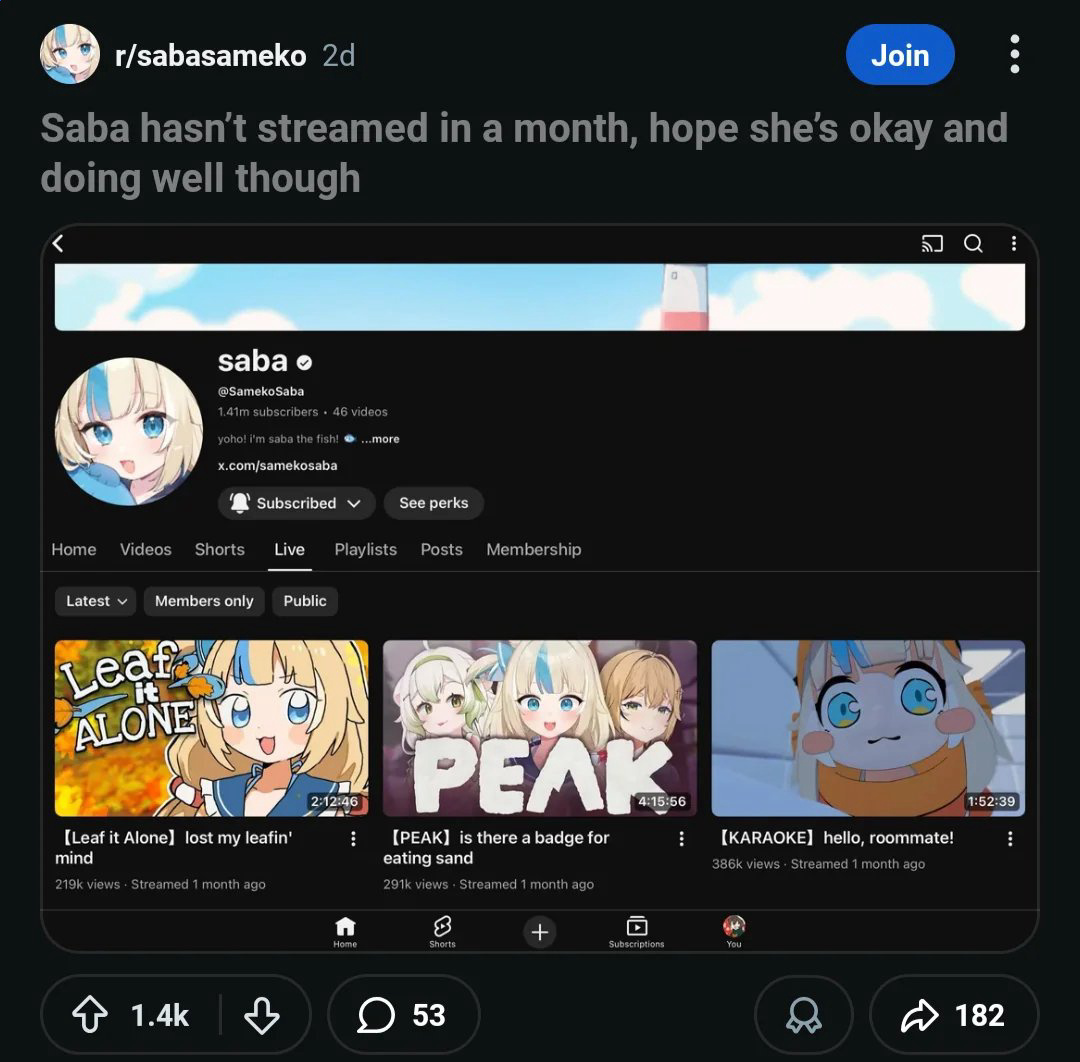Open the PEAK stream thumbnail

click(539, 728)
